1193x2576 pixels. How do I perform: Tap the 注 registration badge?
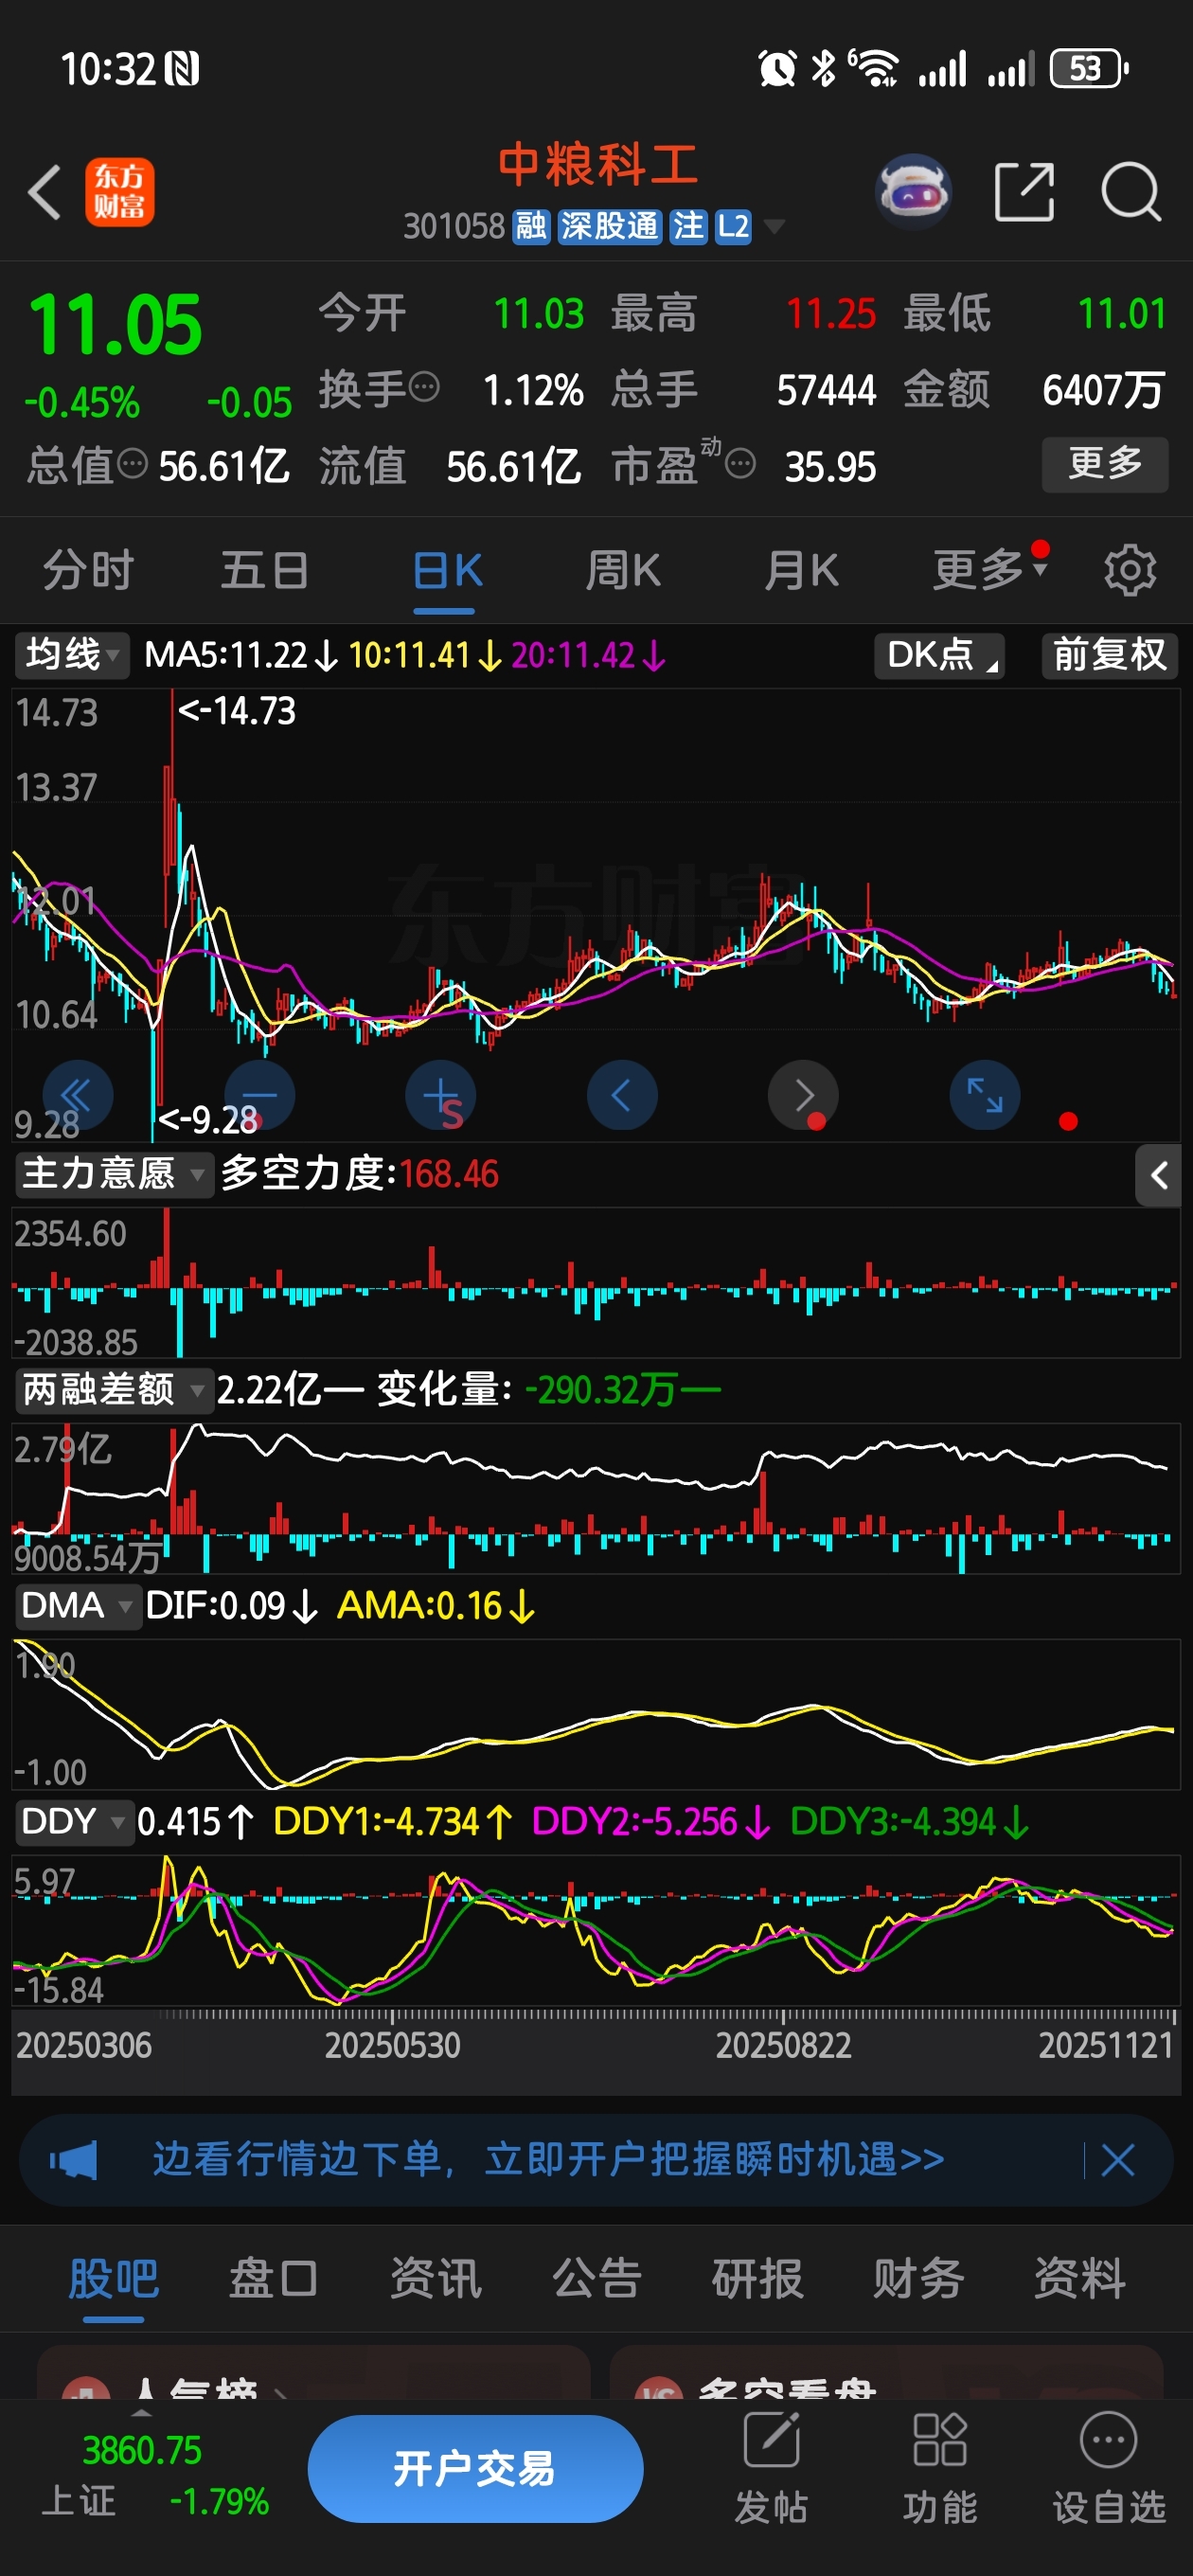pos(688,226)
